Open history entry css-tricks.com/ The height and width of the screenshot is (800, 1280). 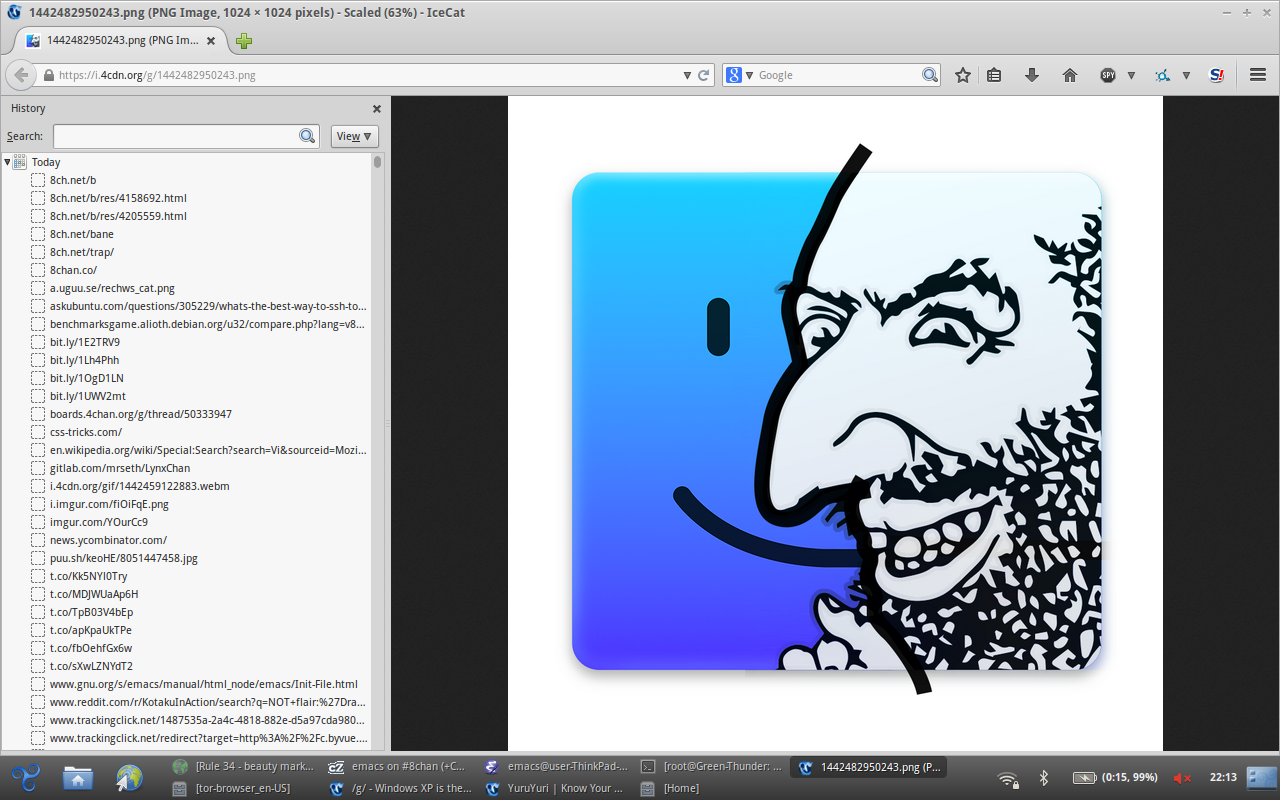pyautogui.click(x=86, y=432)
